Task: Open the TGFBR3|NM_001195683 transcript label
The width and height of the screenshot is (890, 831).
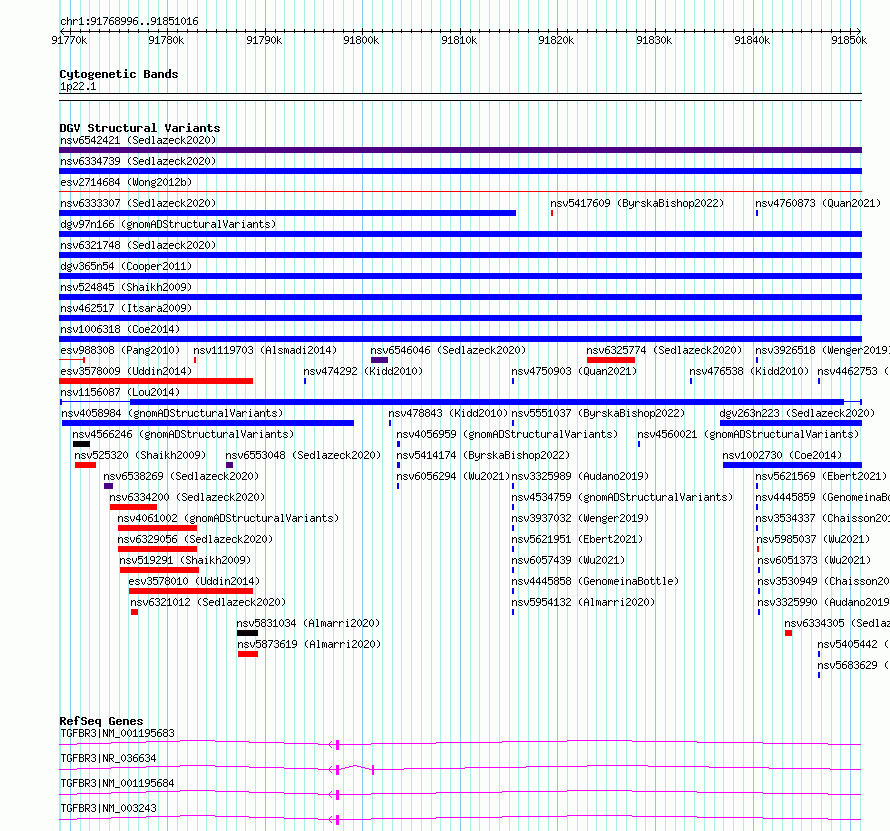Action: click(117, 733)
